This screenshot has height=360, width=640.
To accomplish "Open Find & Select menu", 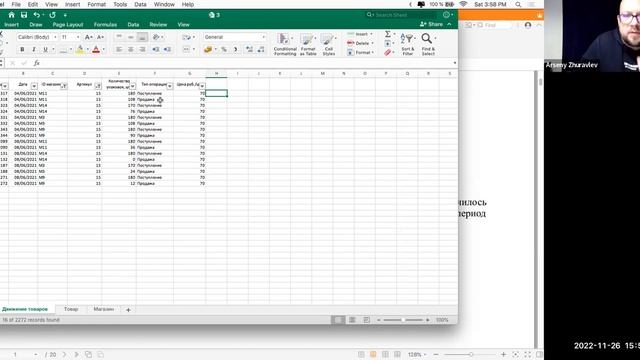I will tap(428, 44).
